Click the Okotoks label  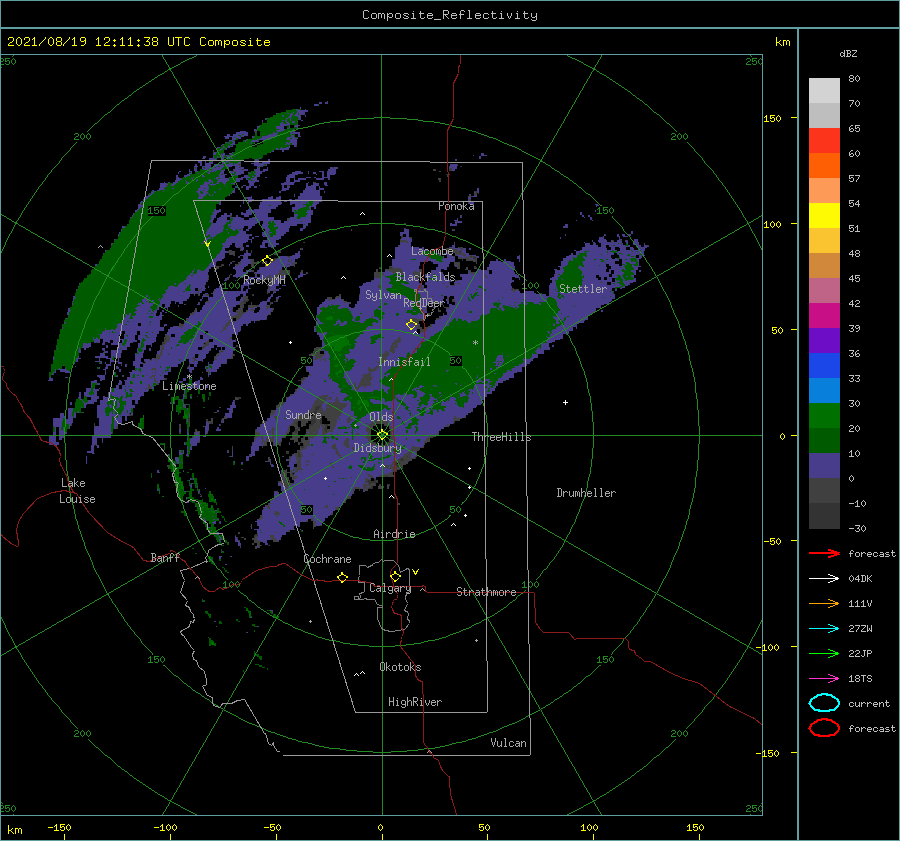[x=400, y=667]
